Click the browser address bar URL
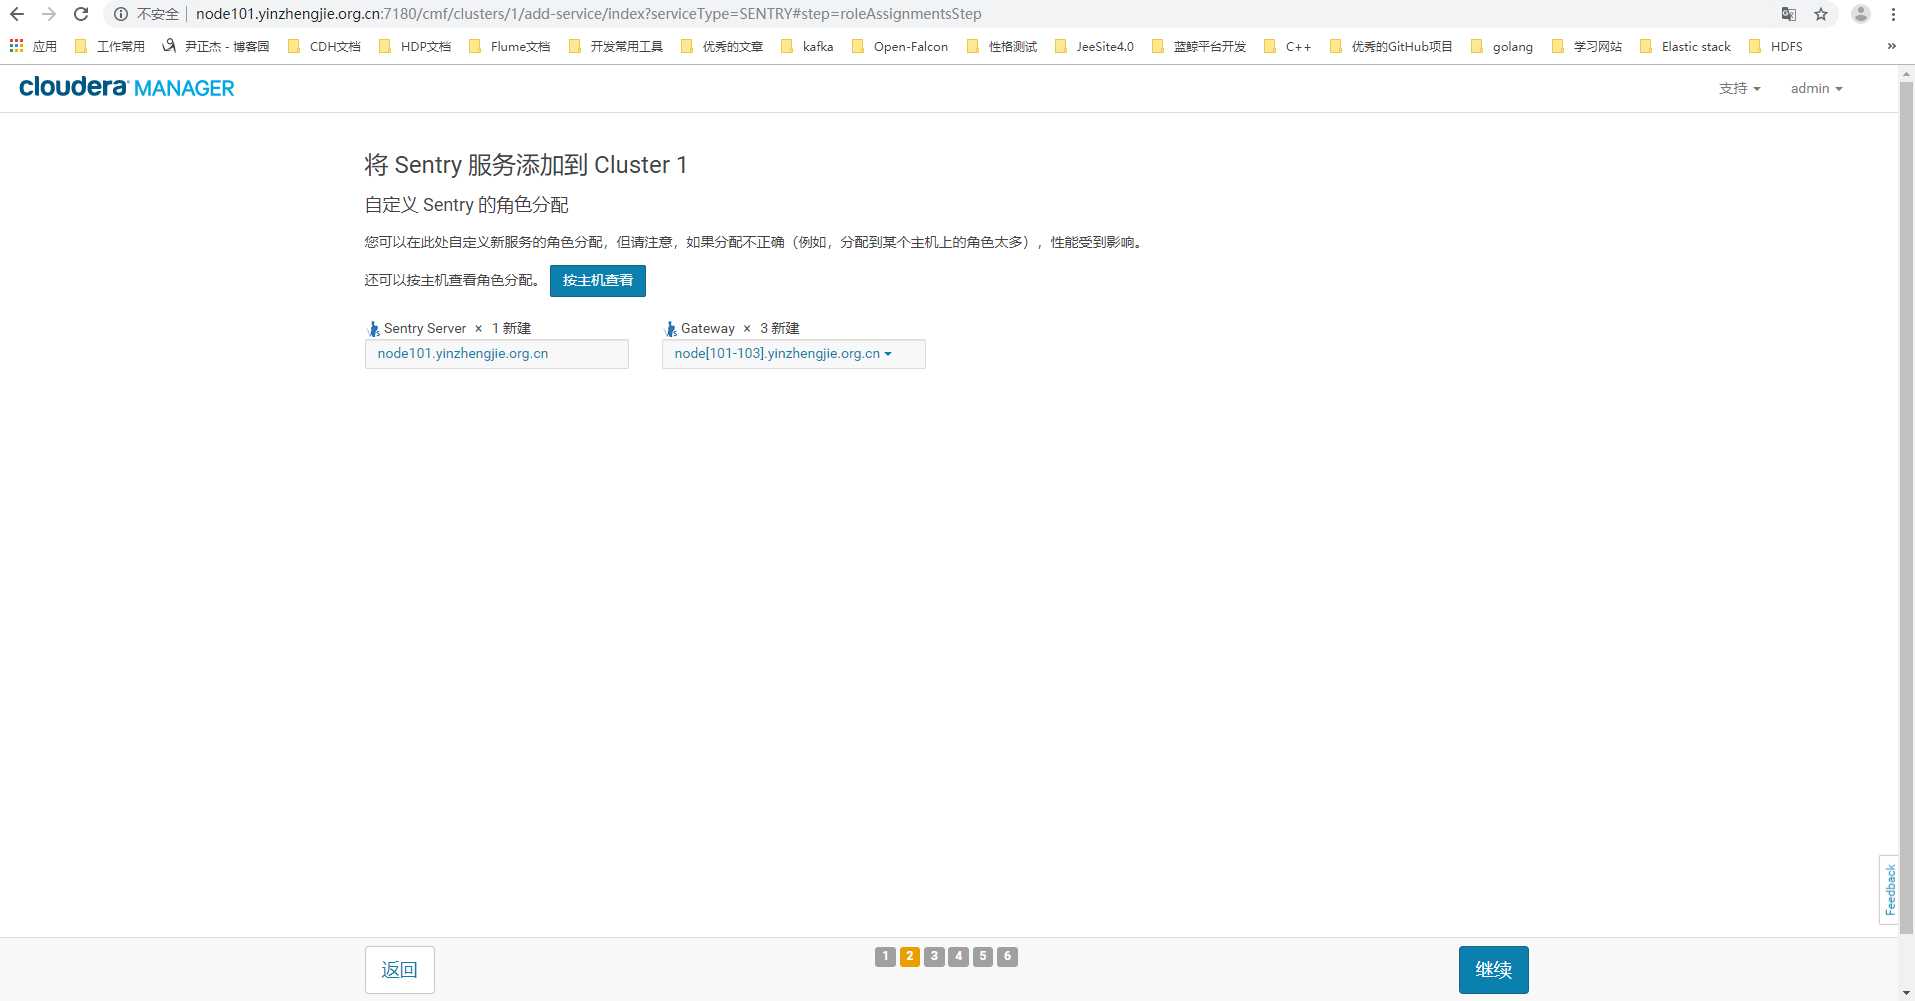Viewport: 1915px width, 1001px height. (x=588, y=14)
